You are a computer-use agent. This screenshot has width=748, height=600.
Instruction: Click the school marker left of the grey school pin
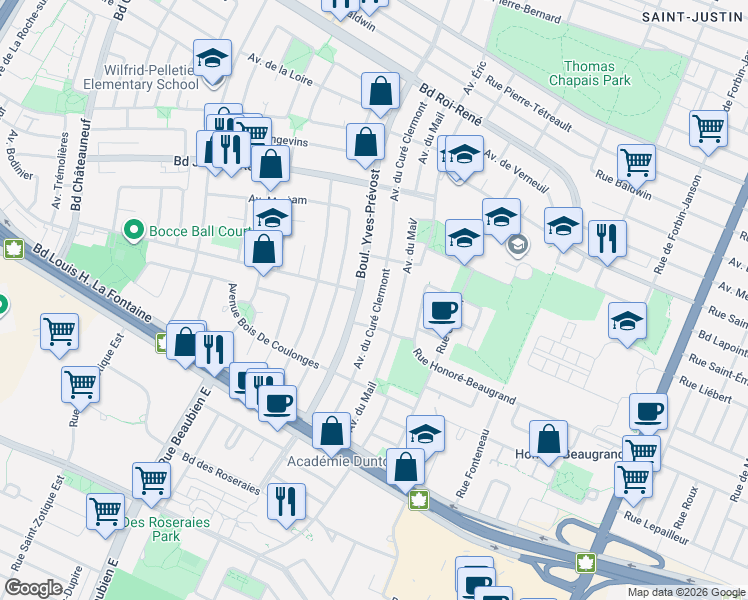coord(464,239)
